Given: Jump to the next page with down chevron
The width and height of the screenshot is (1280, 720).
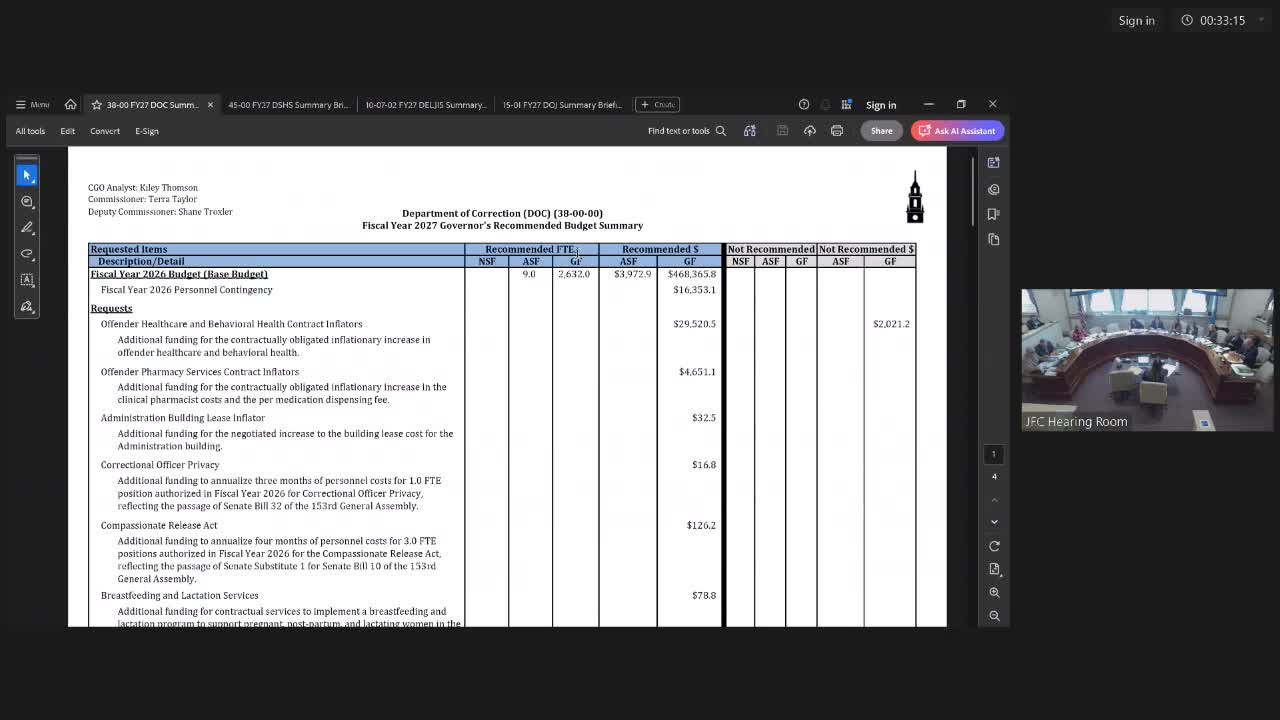Looking at the screenshot, I should 994,522.
